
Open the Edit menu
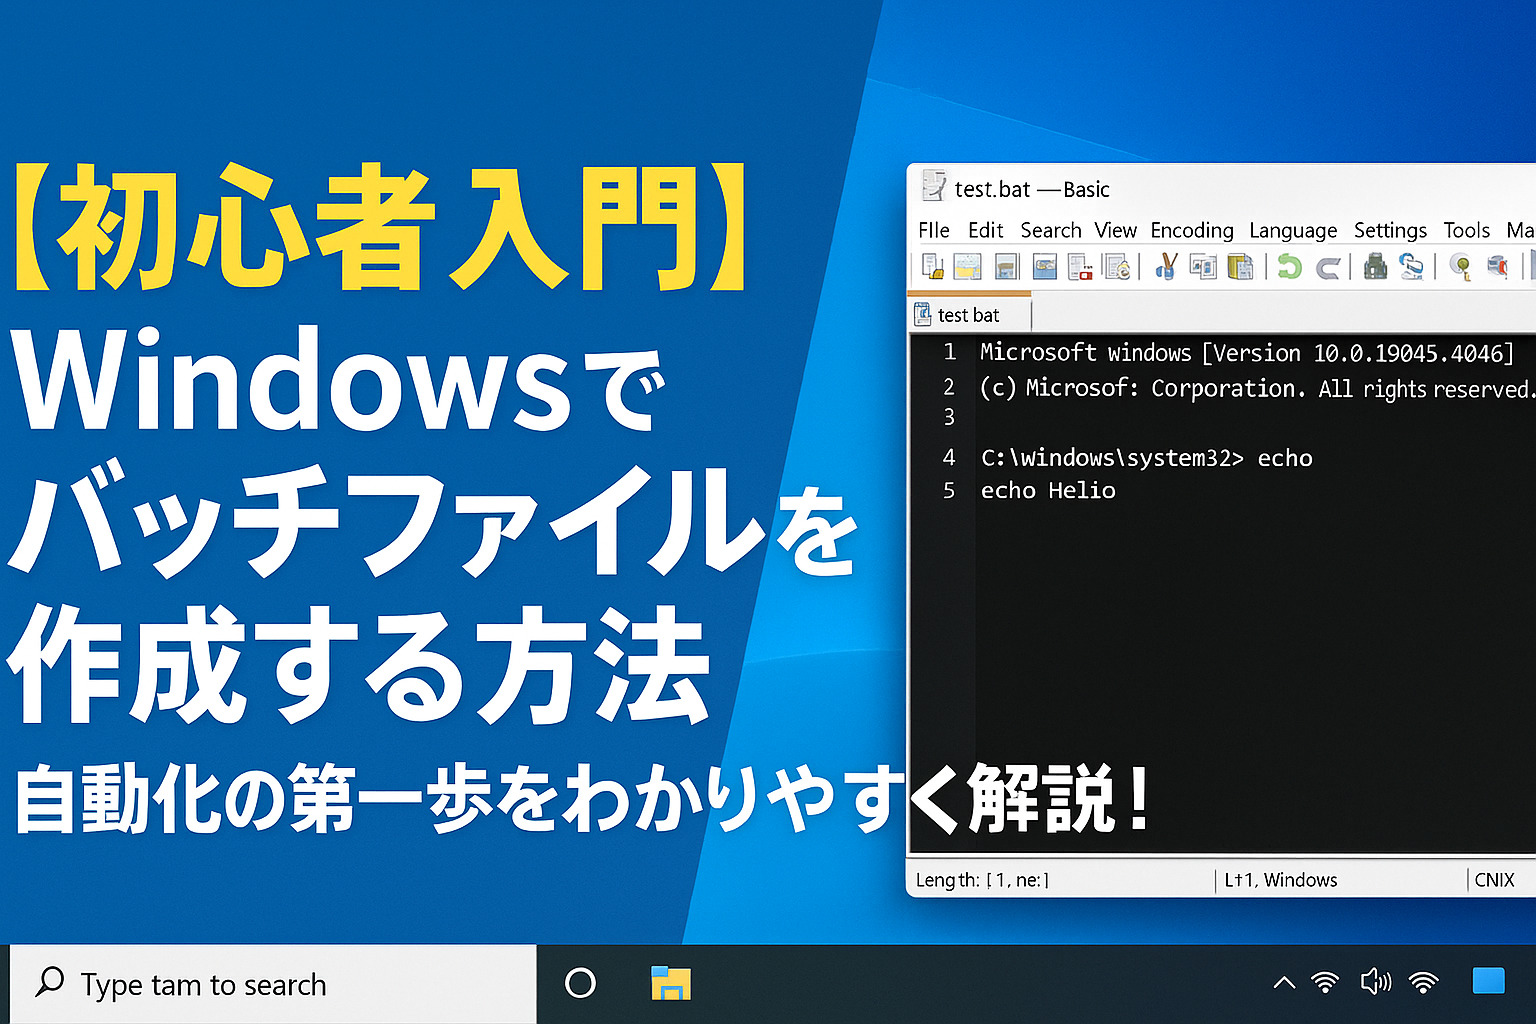(985, 230)
